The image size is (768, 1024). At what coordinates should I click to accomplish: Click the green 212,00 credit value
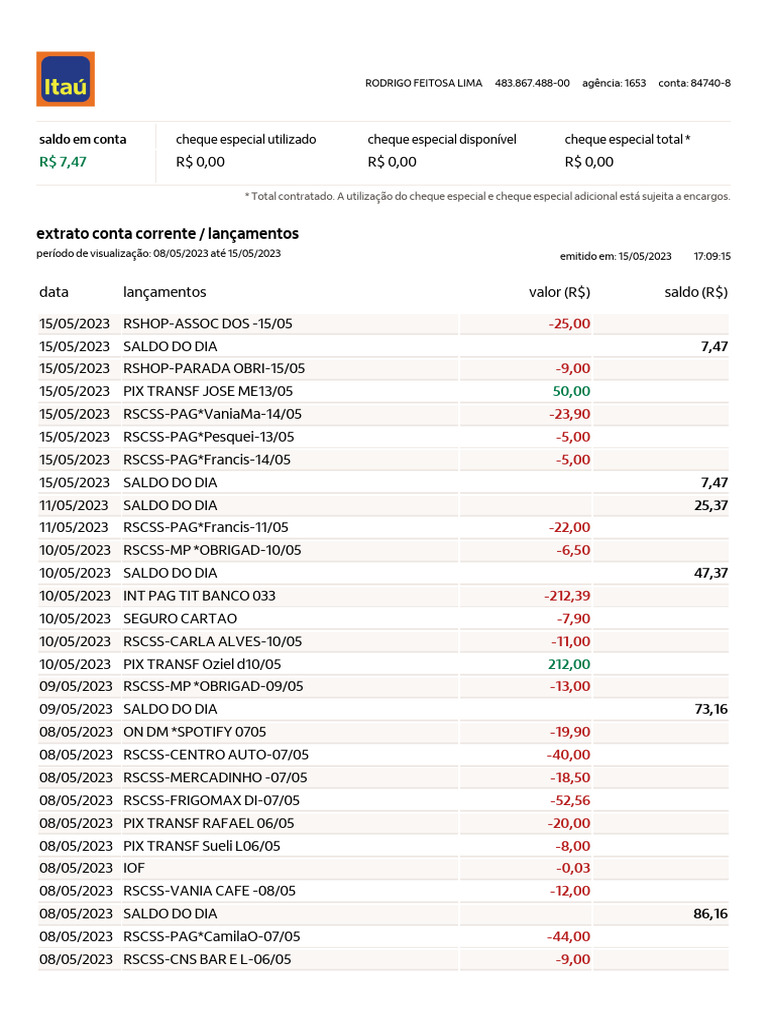click(569, 664)
